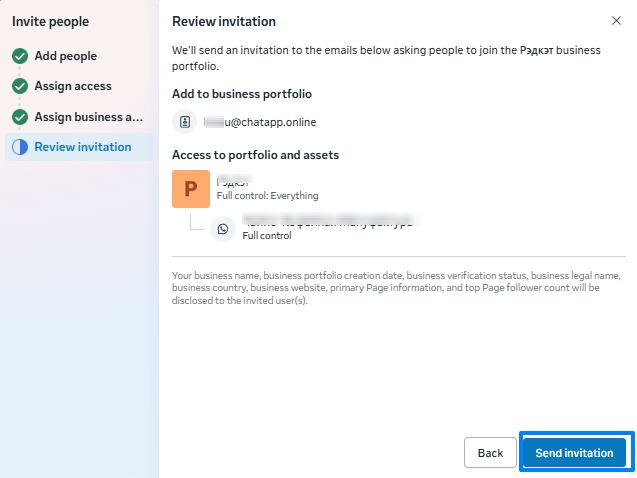
Task: Click the disclosure notice about business name
Action: click(x=396, y=287)
